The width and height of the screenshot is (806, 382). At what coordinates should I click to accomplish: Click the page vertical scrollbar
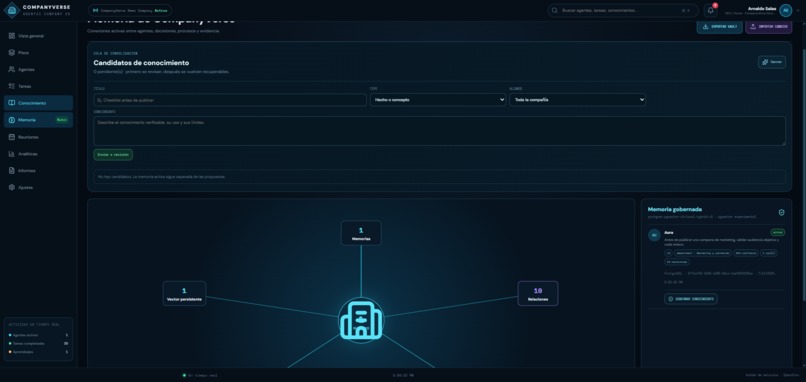pos(803,175)
